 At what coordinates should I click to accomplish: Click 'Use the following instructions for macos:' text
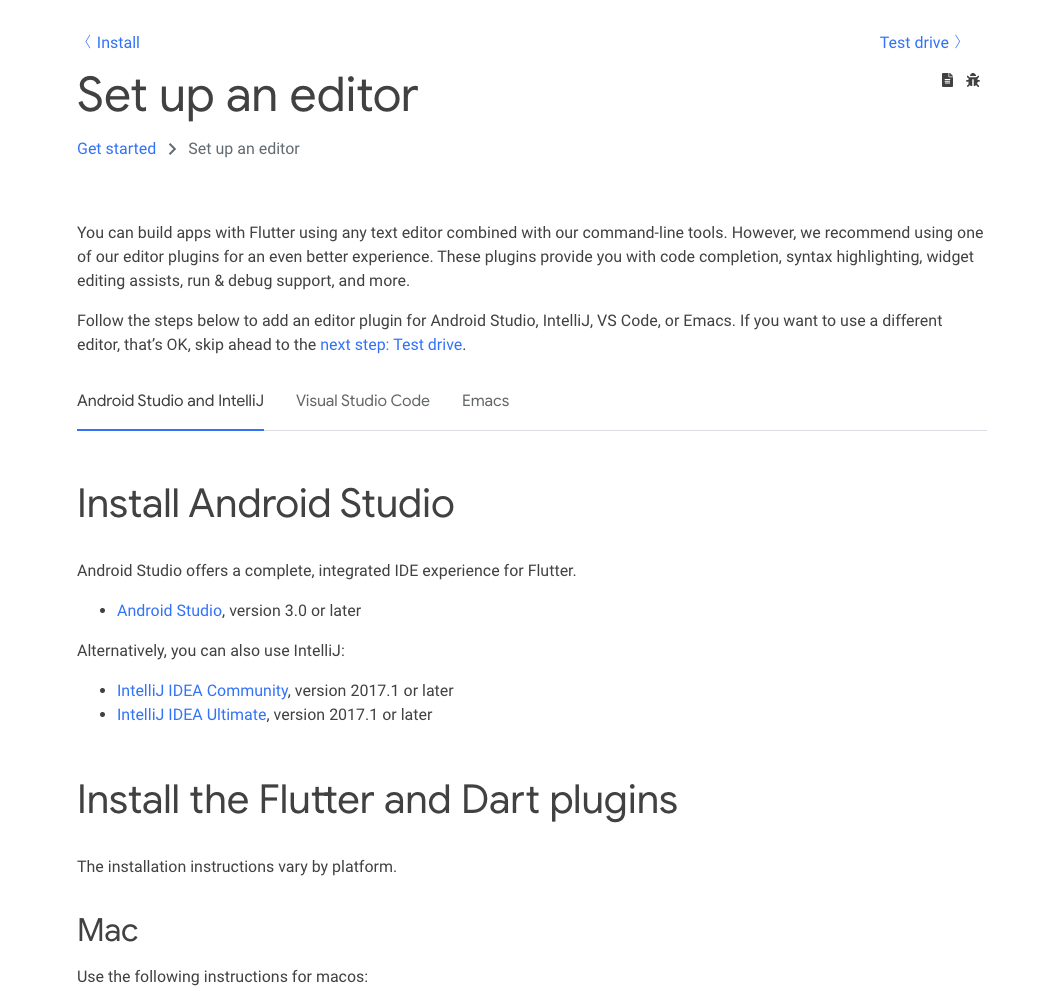222,976
